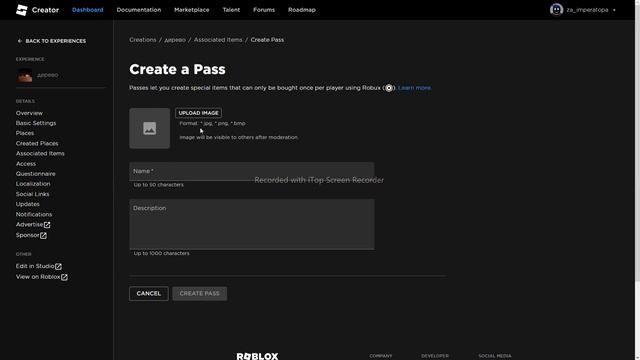This screenshot has width=640, height=360.
Task: Focus the Name input field
Action: coord(251,171)
